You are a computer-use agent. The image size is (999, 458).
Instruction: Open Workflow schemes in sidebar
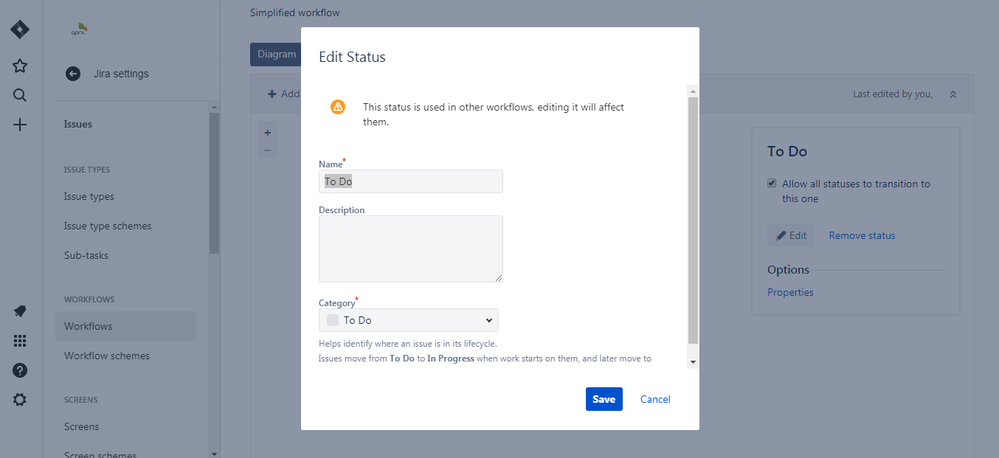pos(107,355)
